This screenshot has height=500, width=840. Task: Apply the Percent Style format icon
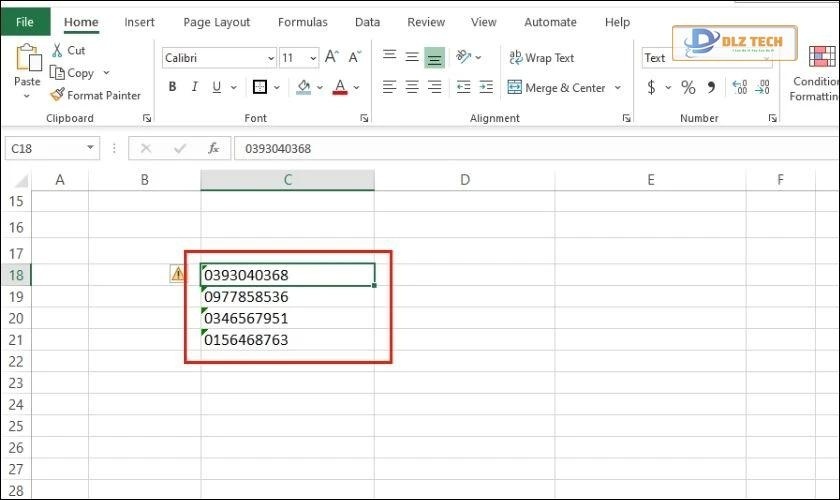(x=688, y=88)
